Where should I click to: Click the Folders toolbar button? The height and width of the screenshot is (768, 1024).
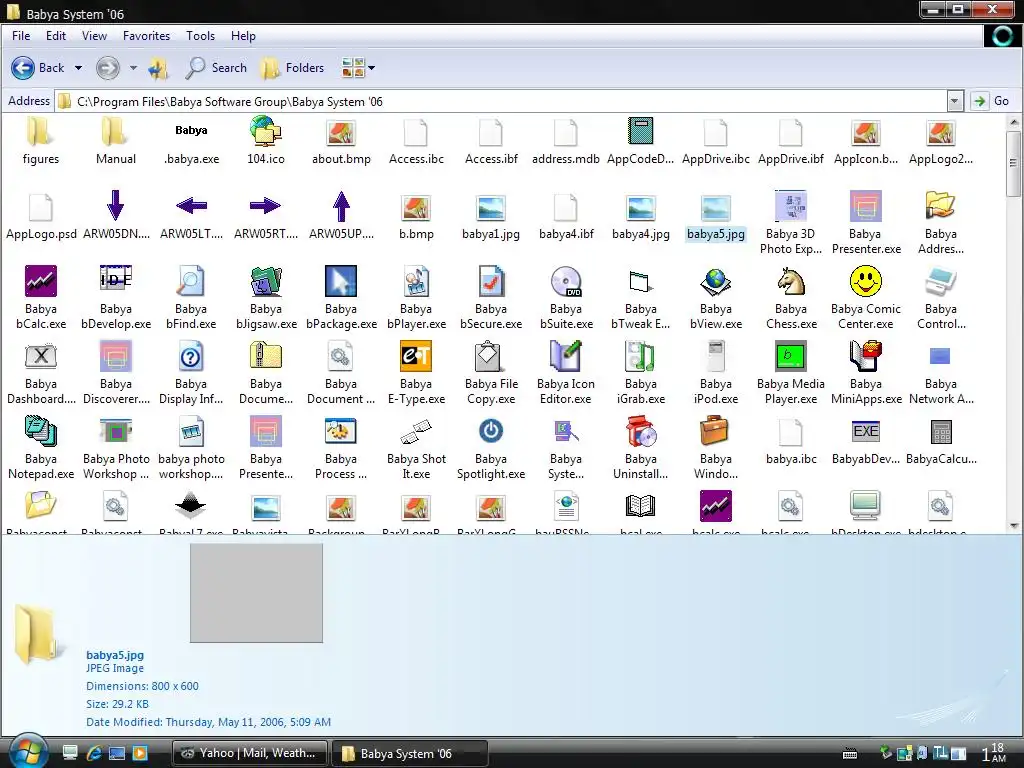coord(291,68)
